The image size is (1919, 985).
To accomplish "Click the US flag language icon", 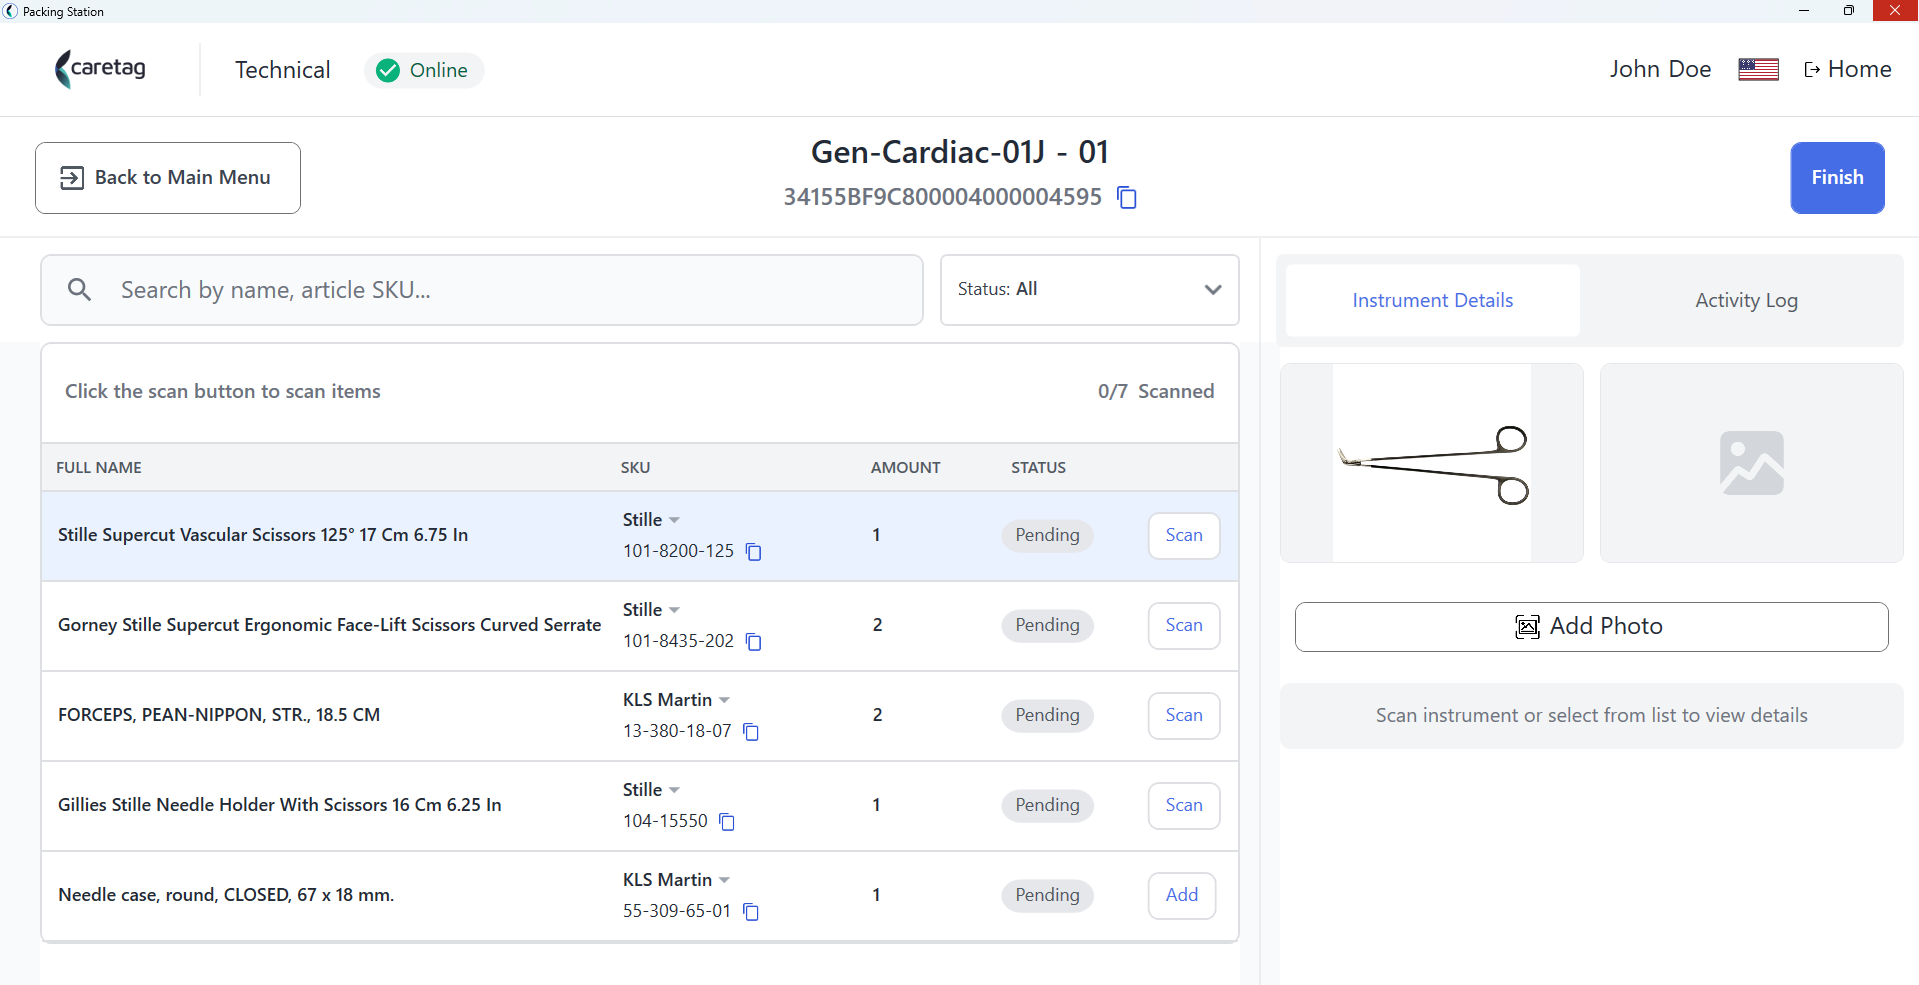I will coord(1758,69).
